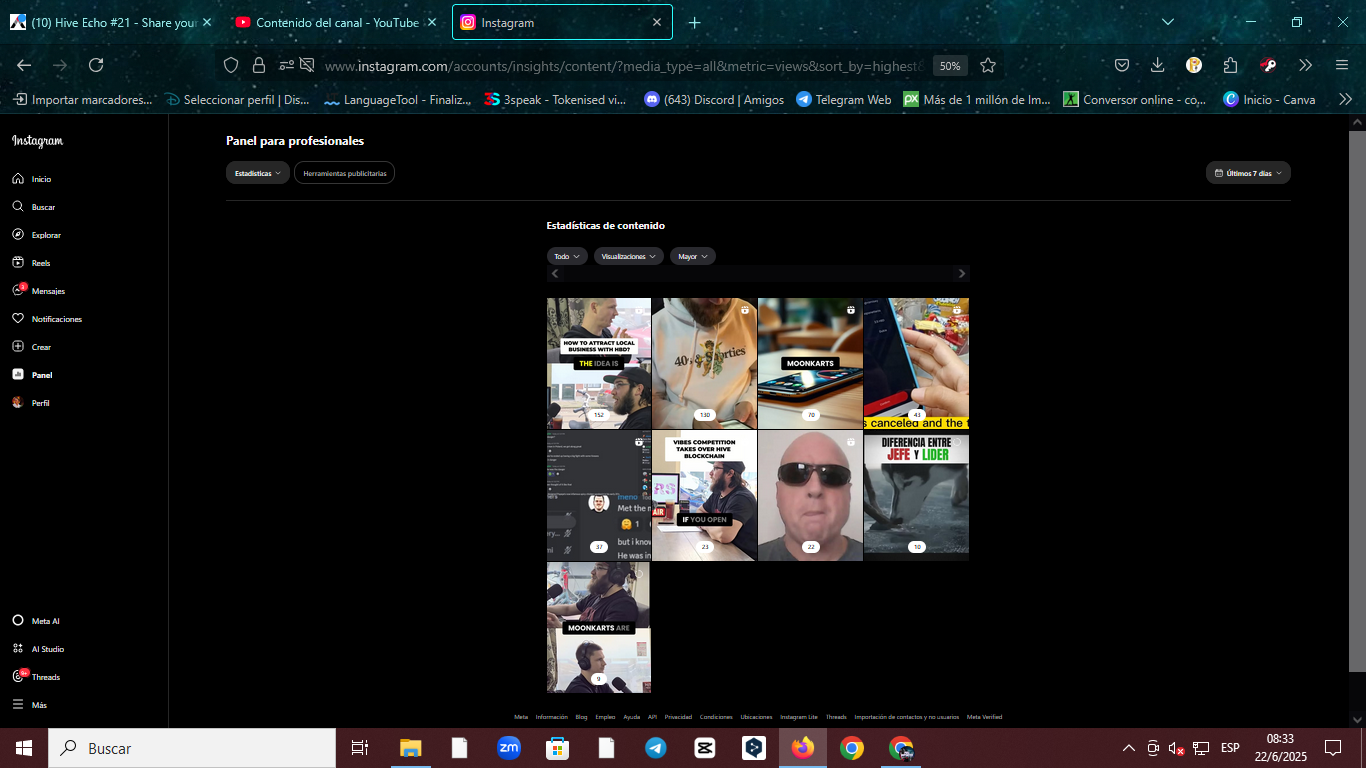Open Telegram Web bookmark
The image size is (1366, 768).
point(843,99)
